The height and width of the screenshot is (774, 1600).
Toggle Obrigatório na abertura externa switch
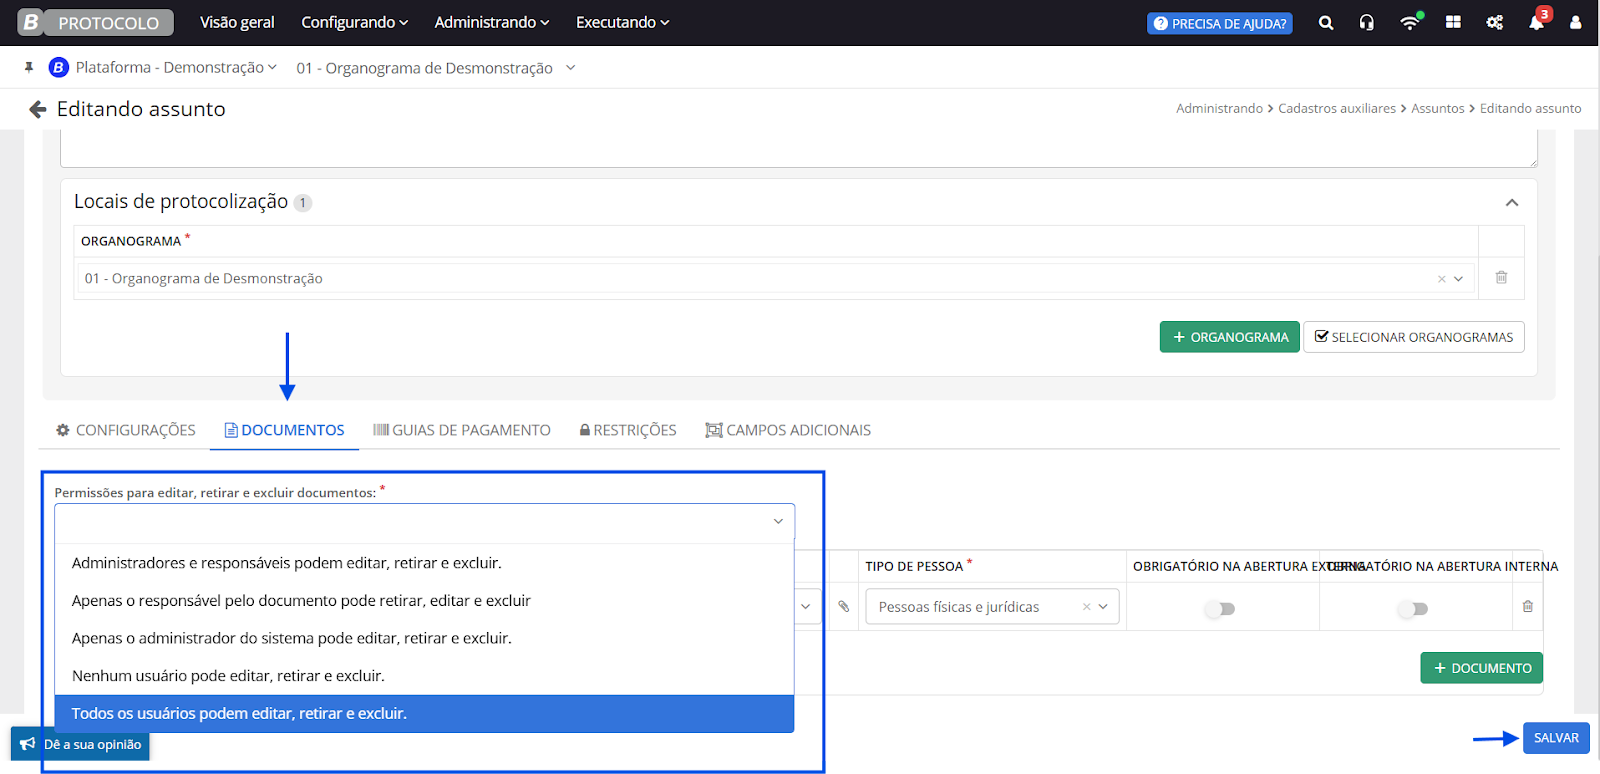click(1221, 609)
